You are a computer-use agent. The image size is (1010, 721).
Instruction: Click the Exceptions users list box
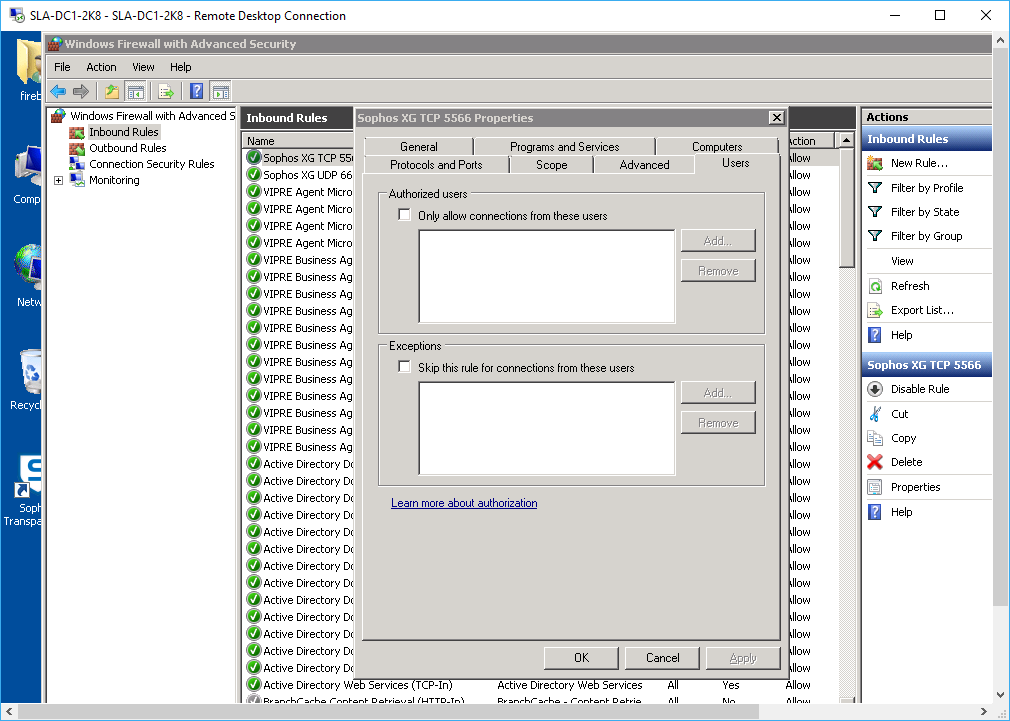coord(547,428)
